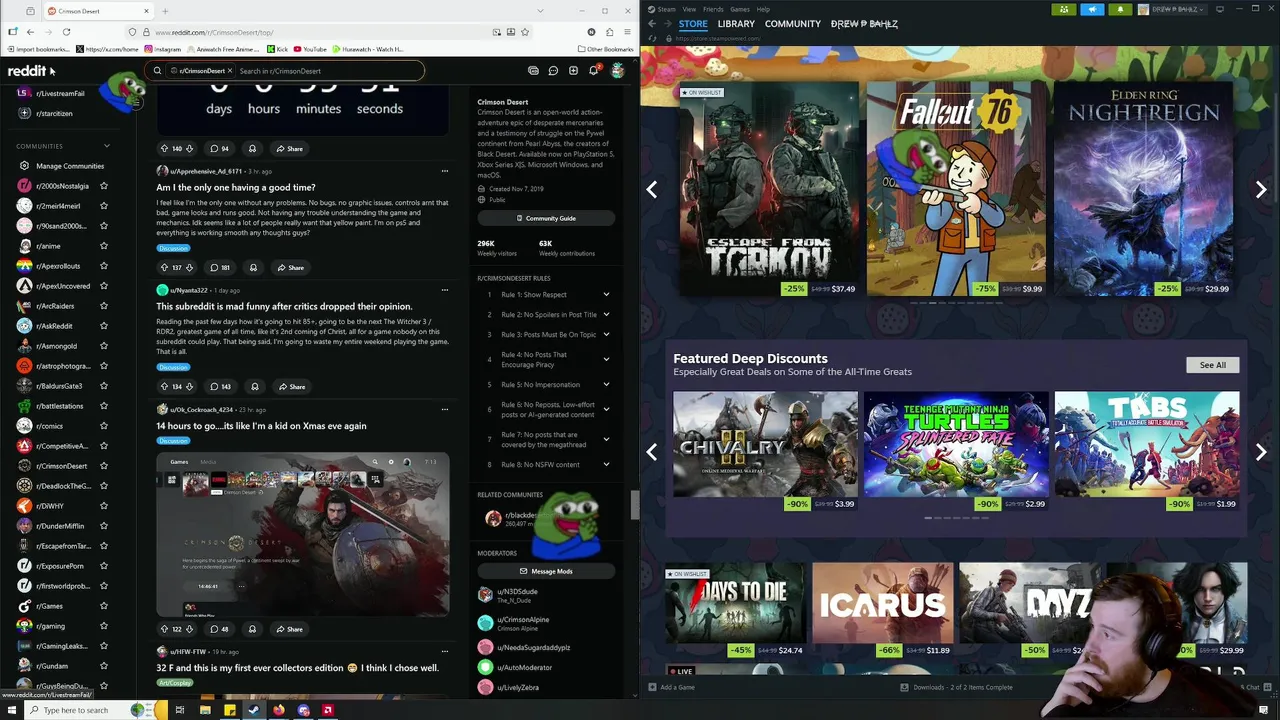Open Steam announcements megaphone icon
The height and width of the screenshot is (720, 1280).
point(1092,9)
